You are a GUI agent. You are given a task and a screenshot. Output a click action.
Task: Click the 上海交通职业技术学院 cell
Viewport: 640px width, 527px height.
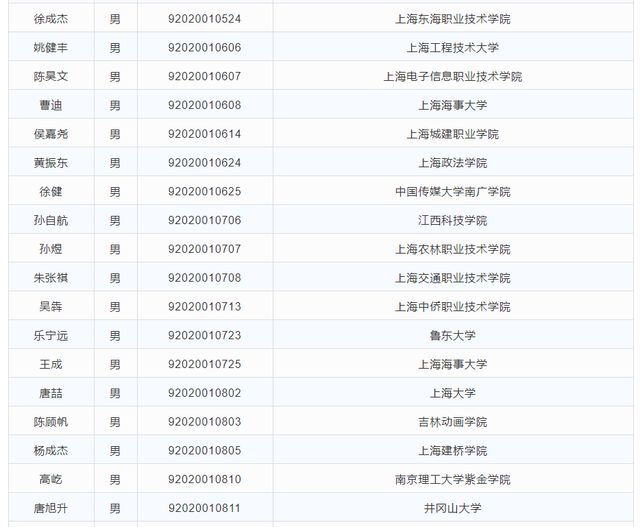tap(453, 278)
